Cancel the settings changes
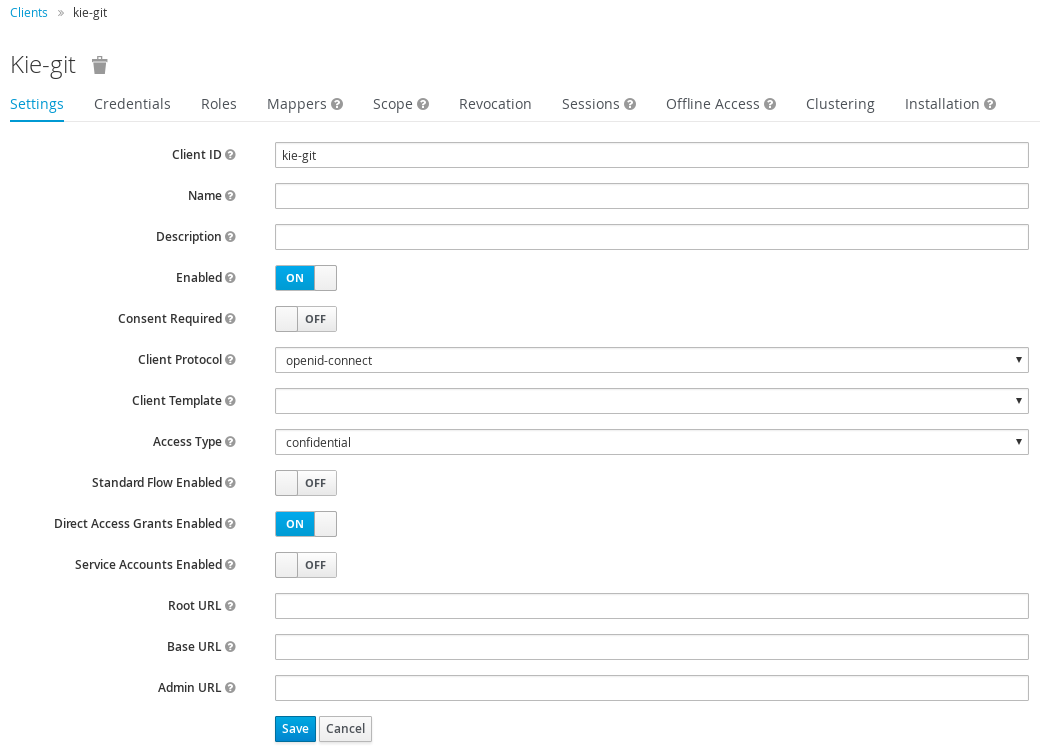The height and width of the screenshot is (751, 1040). pos(346,729)
